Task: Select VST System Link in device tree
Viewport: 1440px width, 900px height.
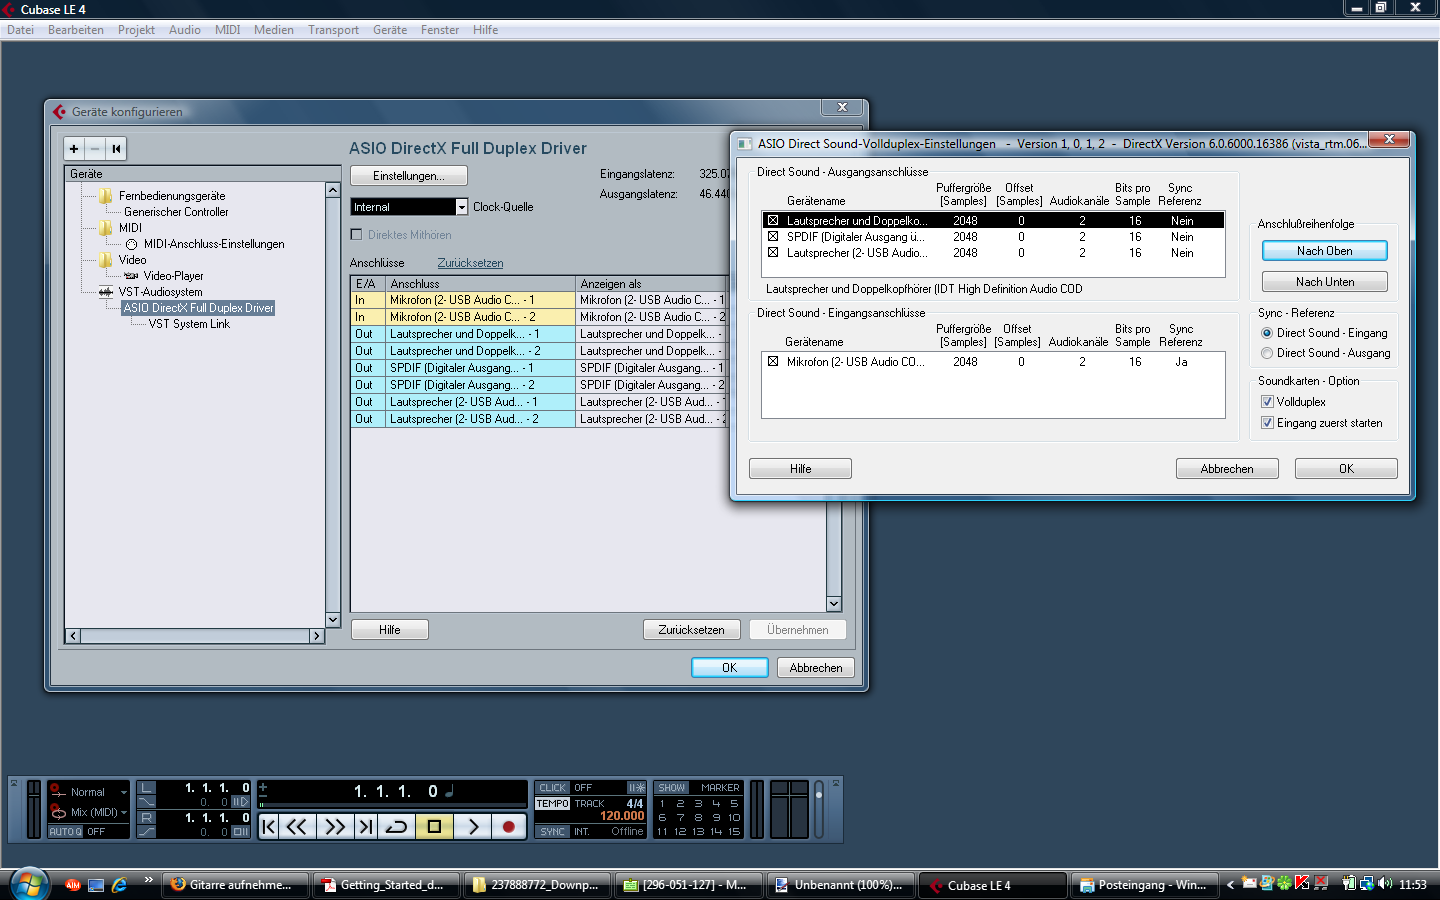Action: click(189, 324)
